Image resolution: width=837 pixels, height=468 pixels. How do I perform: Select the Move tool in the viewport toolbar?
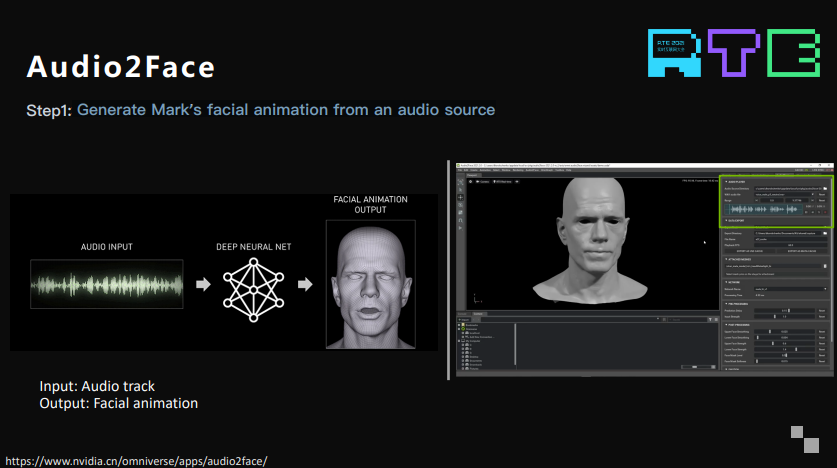pyautogui.click(x=460, y=197)
